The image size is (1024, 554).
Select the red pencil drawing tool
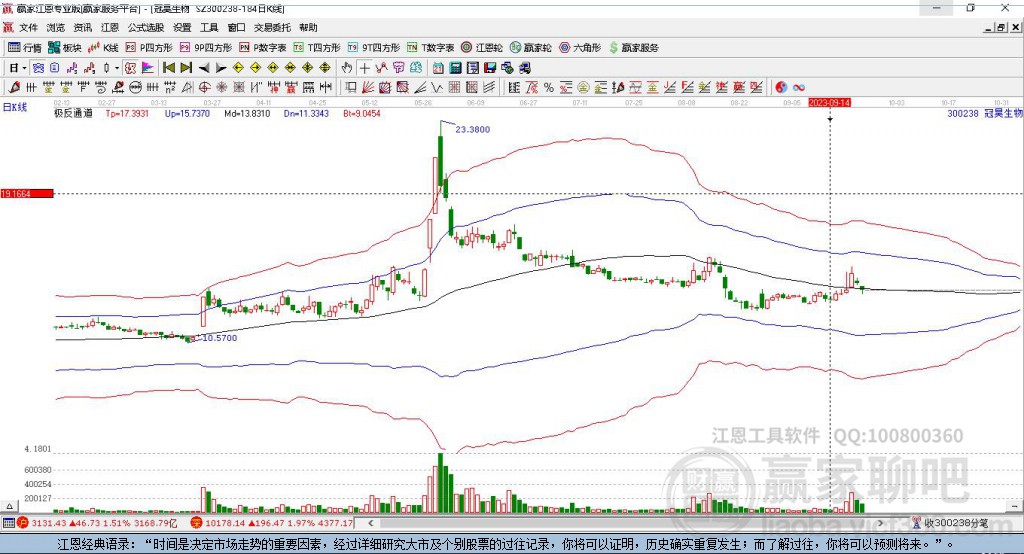(14, 87)
